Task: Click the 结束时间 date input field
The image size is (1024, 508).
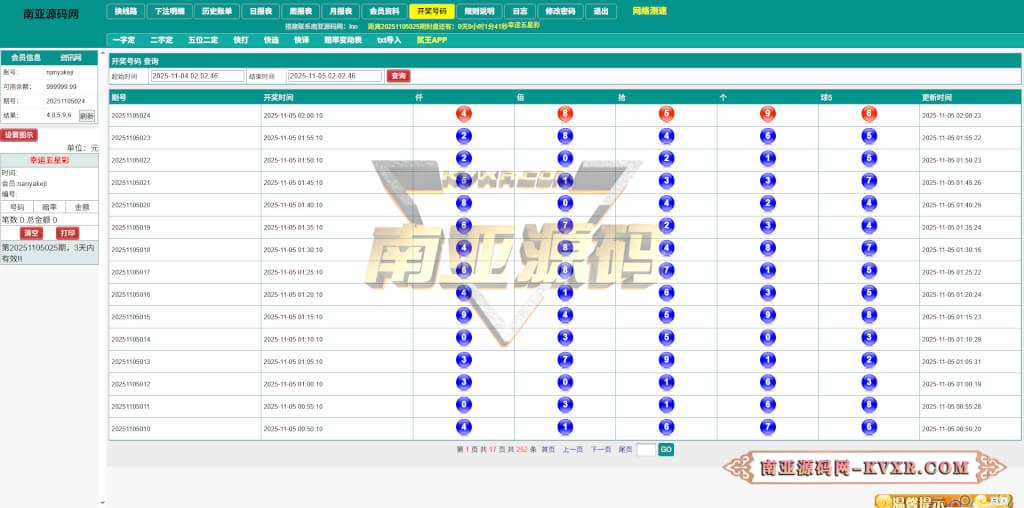Action: 334,76
